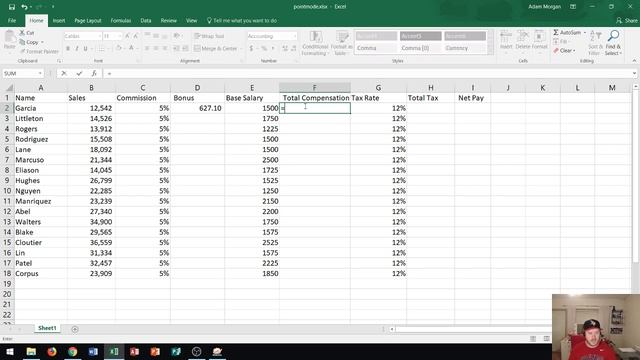Apply the Comma cell style
Viewport: 640px width, 360px height.
(376, 48)
